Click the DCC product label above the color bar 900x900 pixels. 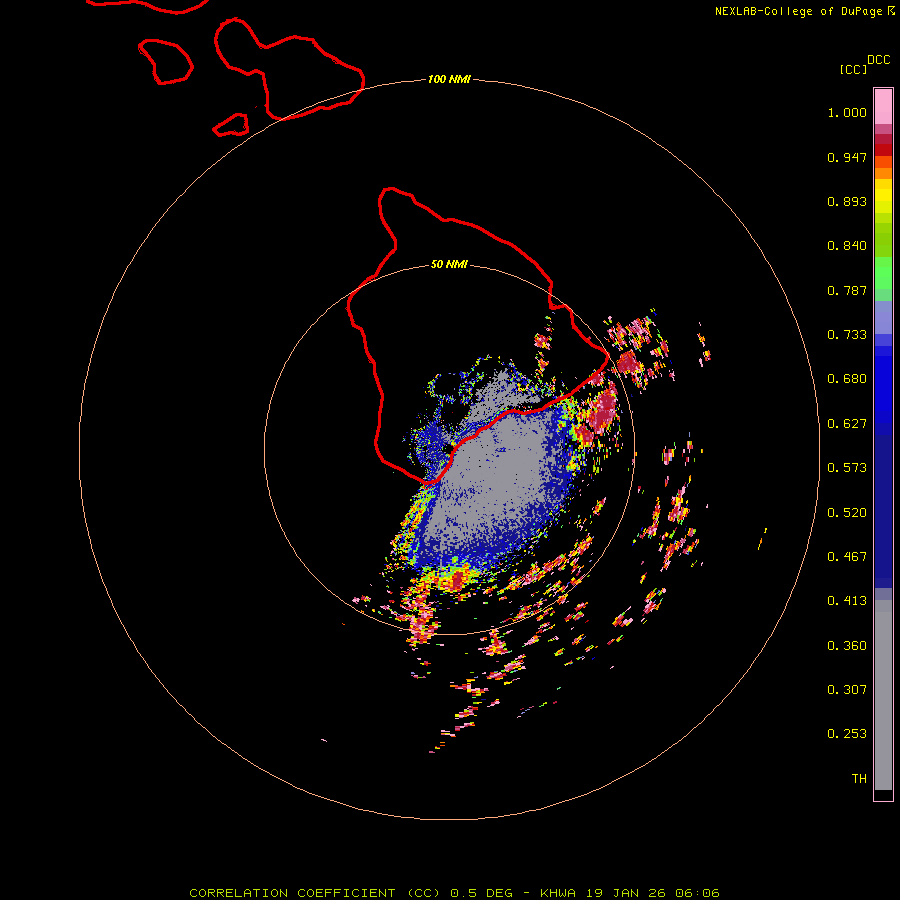pyautogui.click(x=878, y=60)
